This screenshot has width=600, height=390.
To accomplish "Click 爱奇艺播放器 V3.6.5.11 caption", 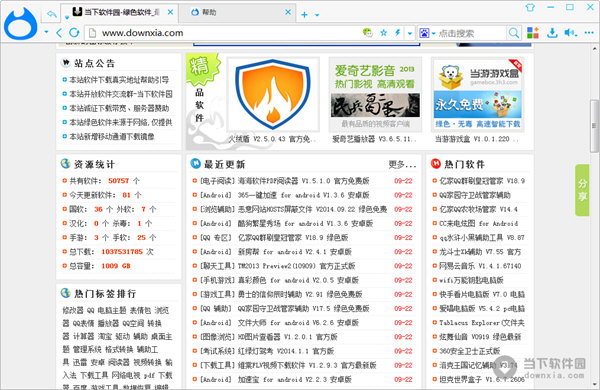I will pyautogui.click(x=374, y=139).
